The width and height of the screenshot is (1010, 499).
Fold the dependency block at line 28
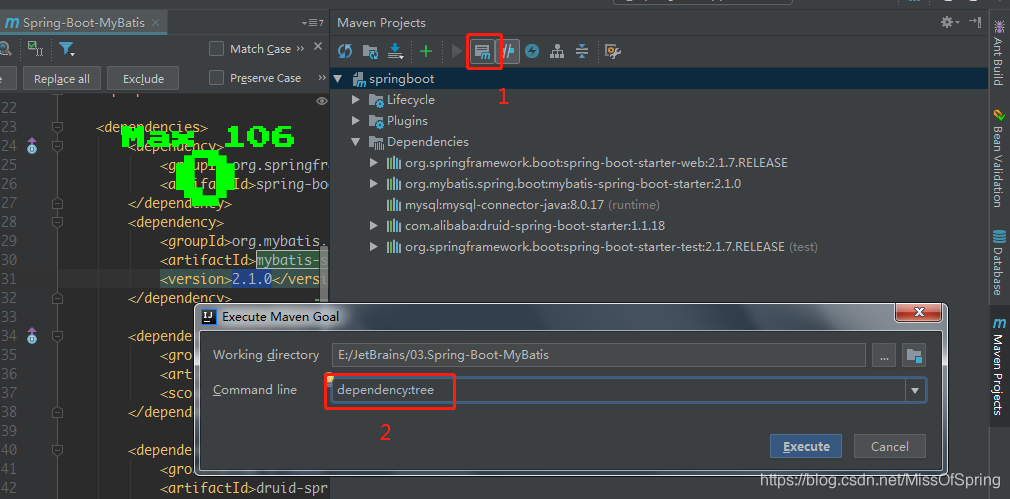[x=57, y=223]
